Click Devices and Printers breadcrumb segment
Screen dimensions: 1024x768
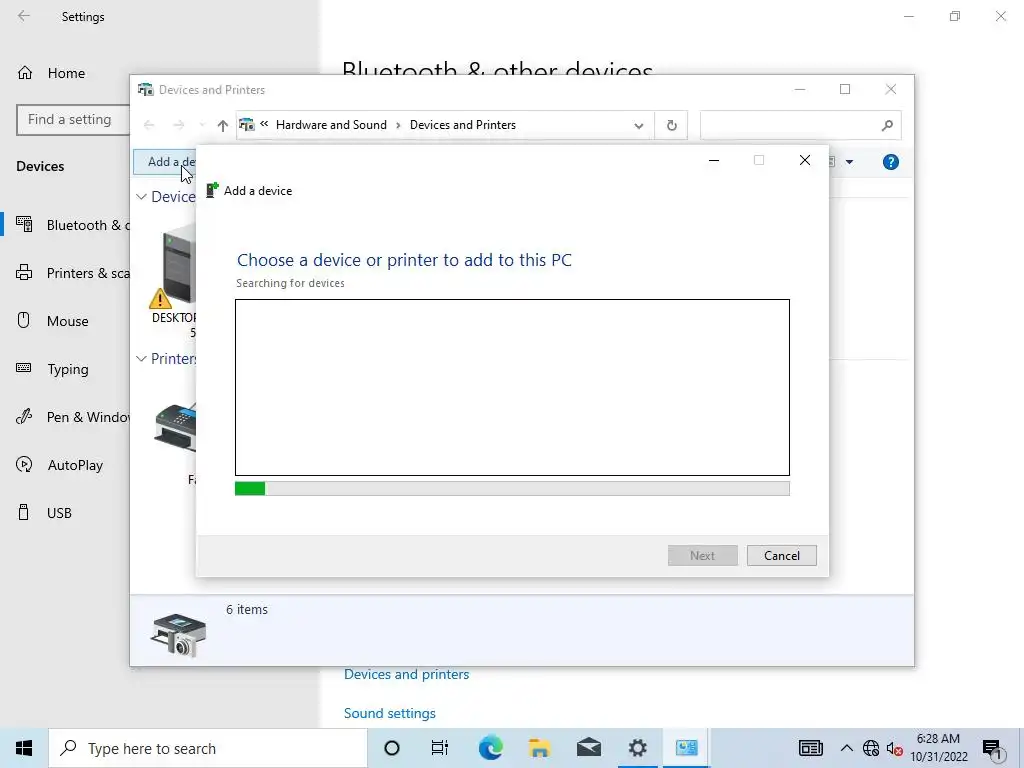pyautogui.click(x=462, y=125)
